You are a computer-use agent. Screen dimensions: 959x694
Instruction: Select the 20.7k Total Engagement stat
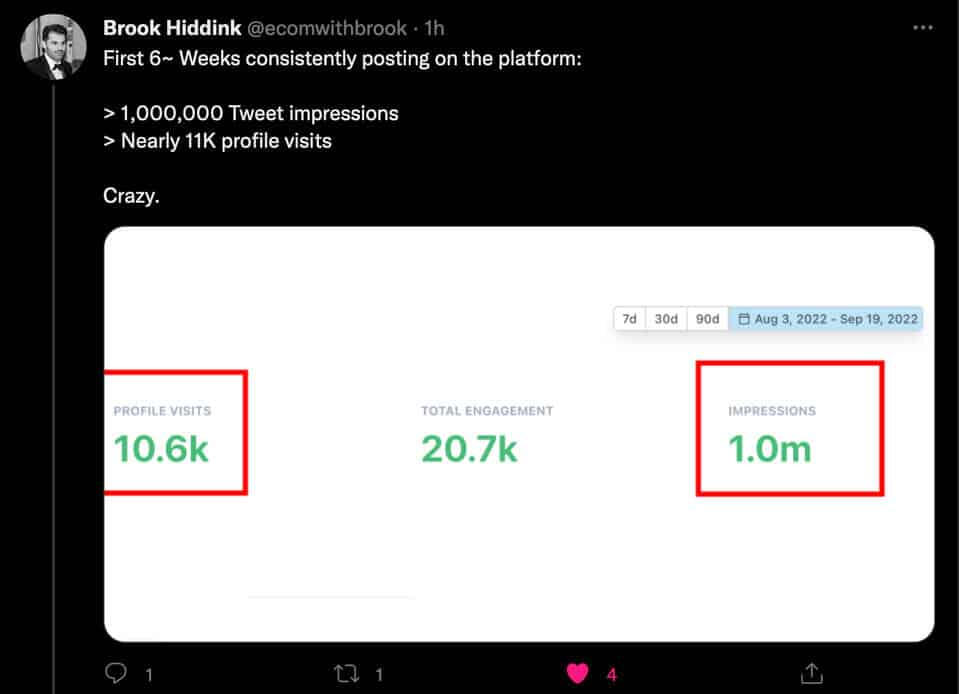[x=469, y=448]
